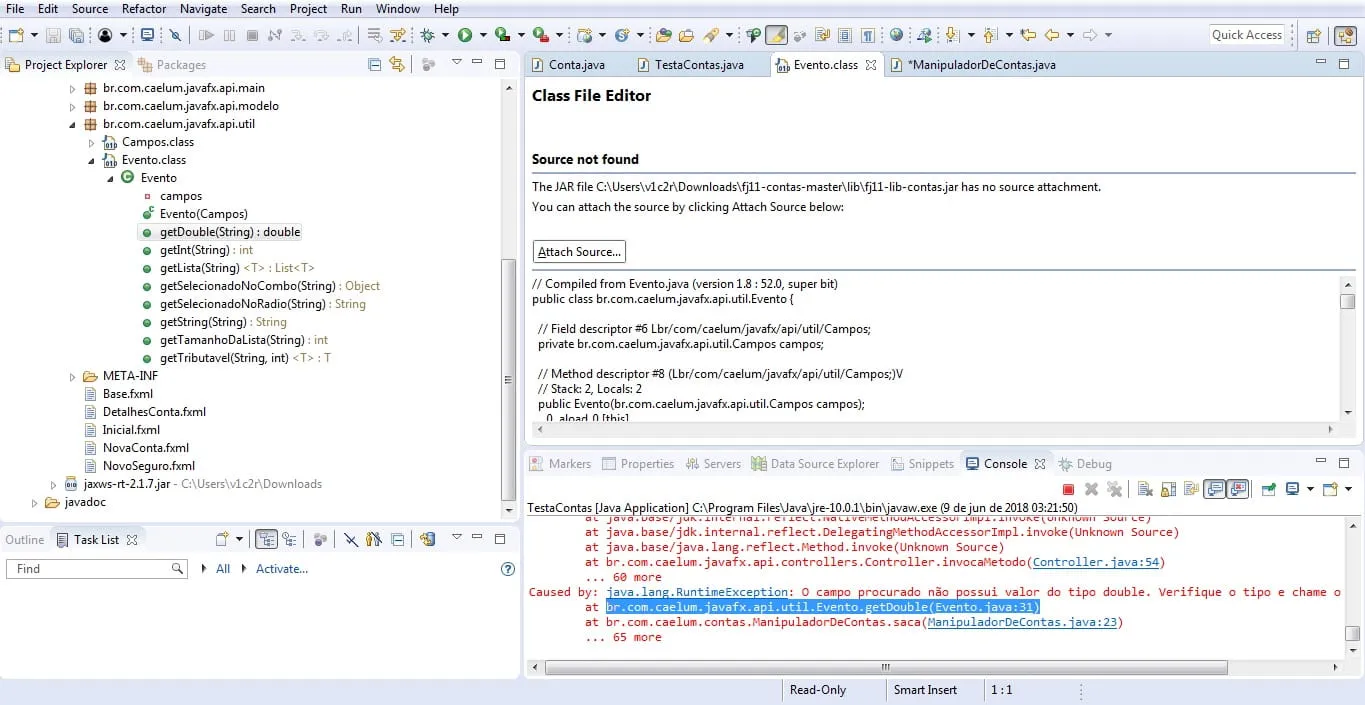Click the Attach Source button
The height and width of the screenshot is (705, 1365).
[579, 251]
